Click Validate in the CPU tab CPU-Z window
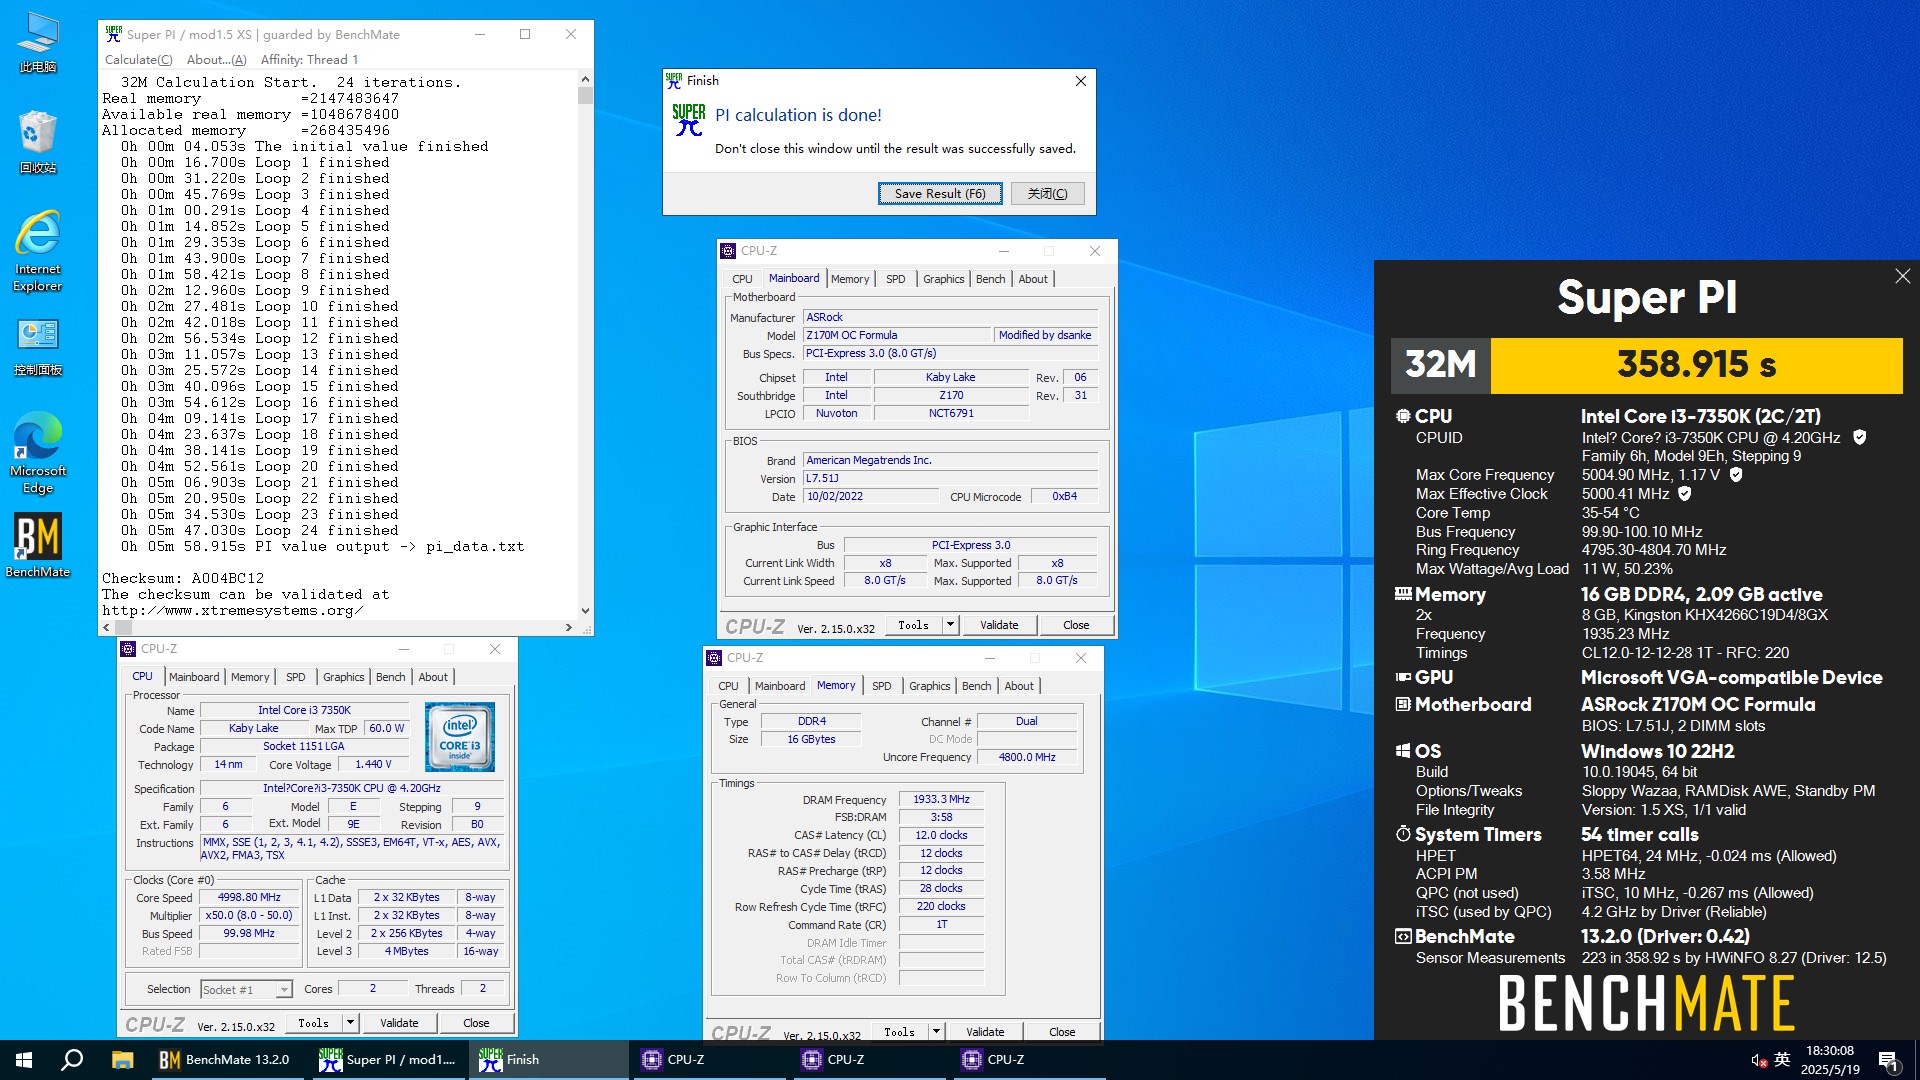This screenshot has height=1080, width=1920. tap(399, 1023)
